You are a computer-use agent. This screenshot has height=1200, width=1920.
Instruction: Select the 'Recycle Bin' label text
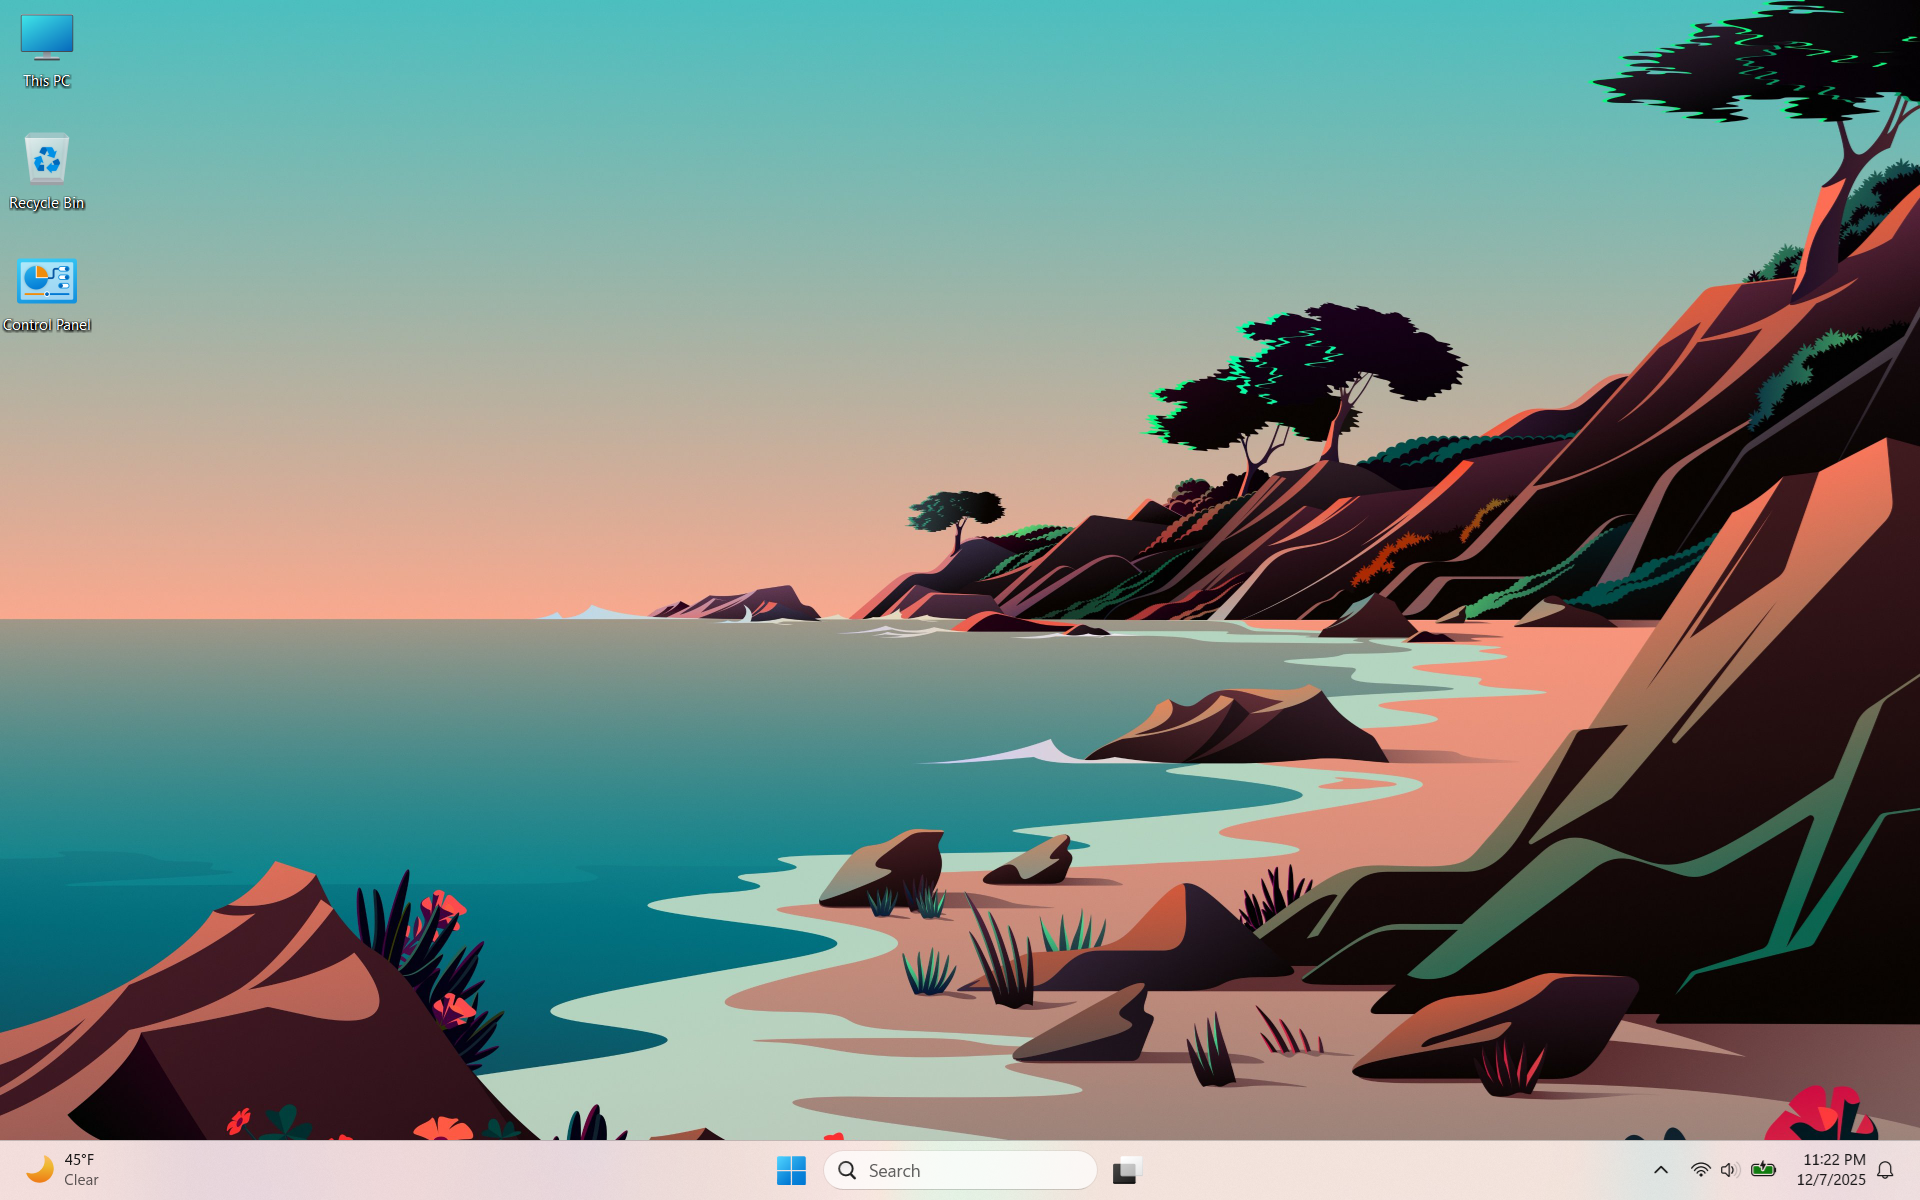pos(46,203)
